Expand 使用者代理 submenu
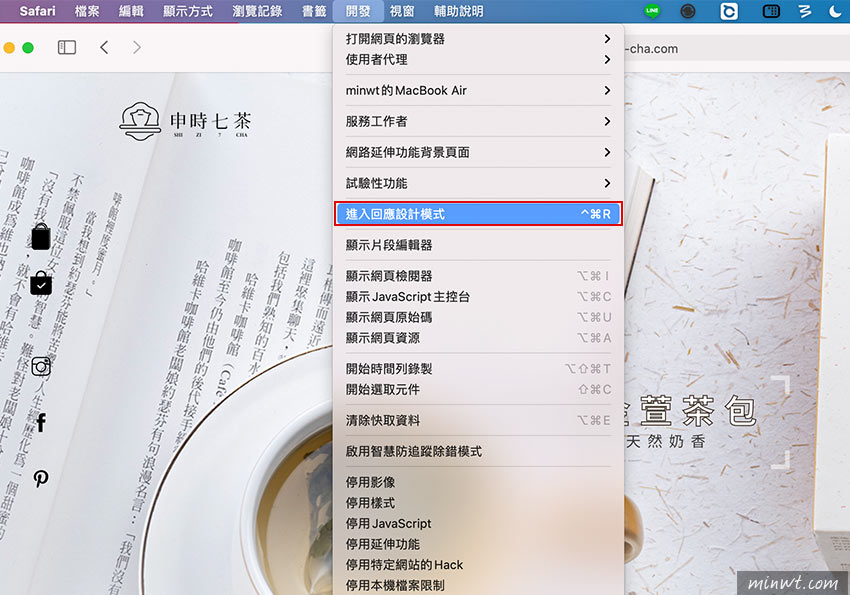The width and height of the screenshot is (850, 595). coord(478,60)
